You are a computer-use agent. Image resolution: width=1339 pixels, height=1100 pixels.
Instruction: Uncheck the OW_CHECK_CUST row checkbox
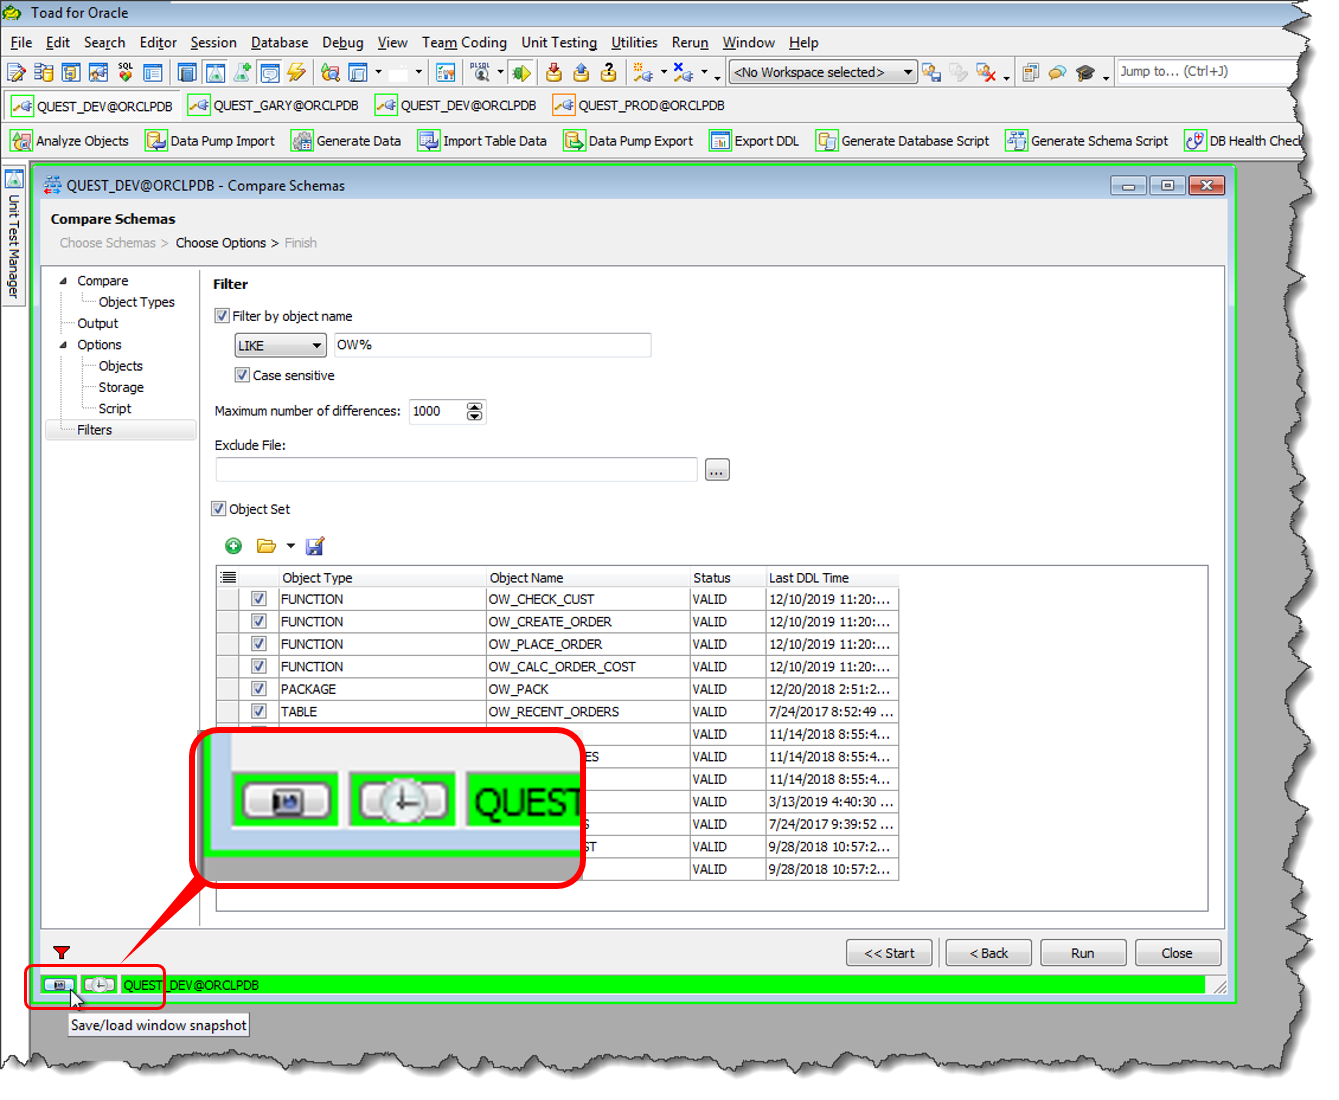pyautogui.click(x=259, y=599)
